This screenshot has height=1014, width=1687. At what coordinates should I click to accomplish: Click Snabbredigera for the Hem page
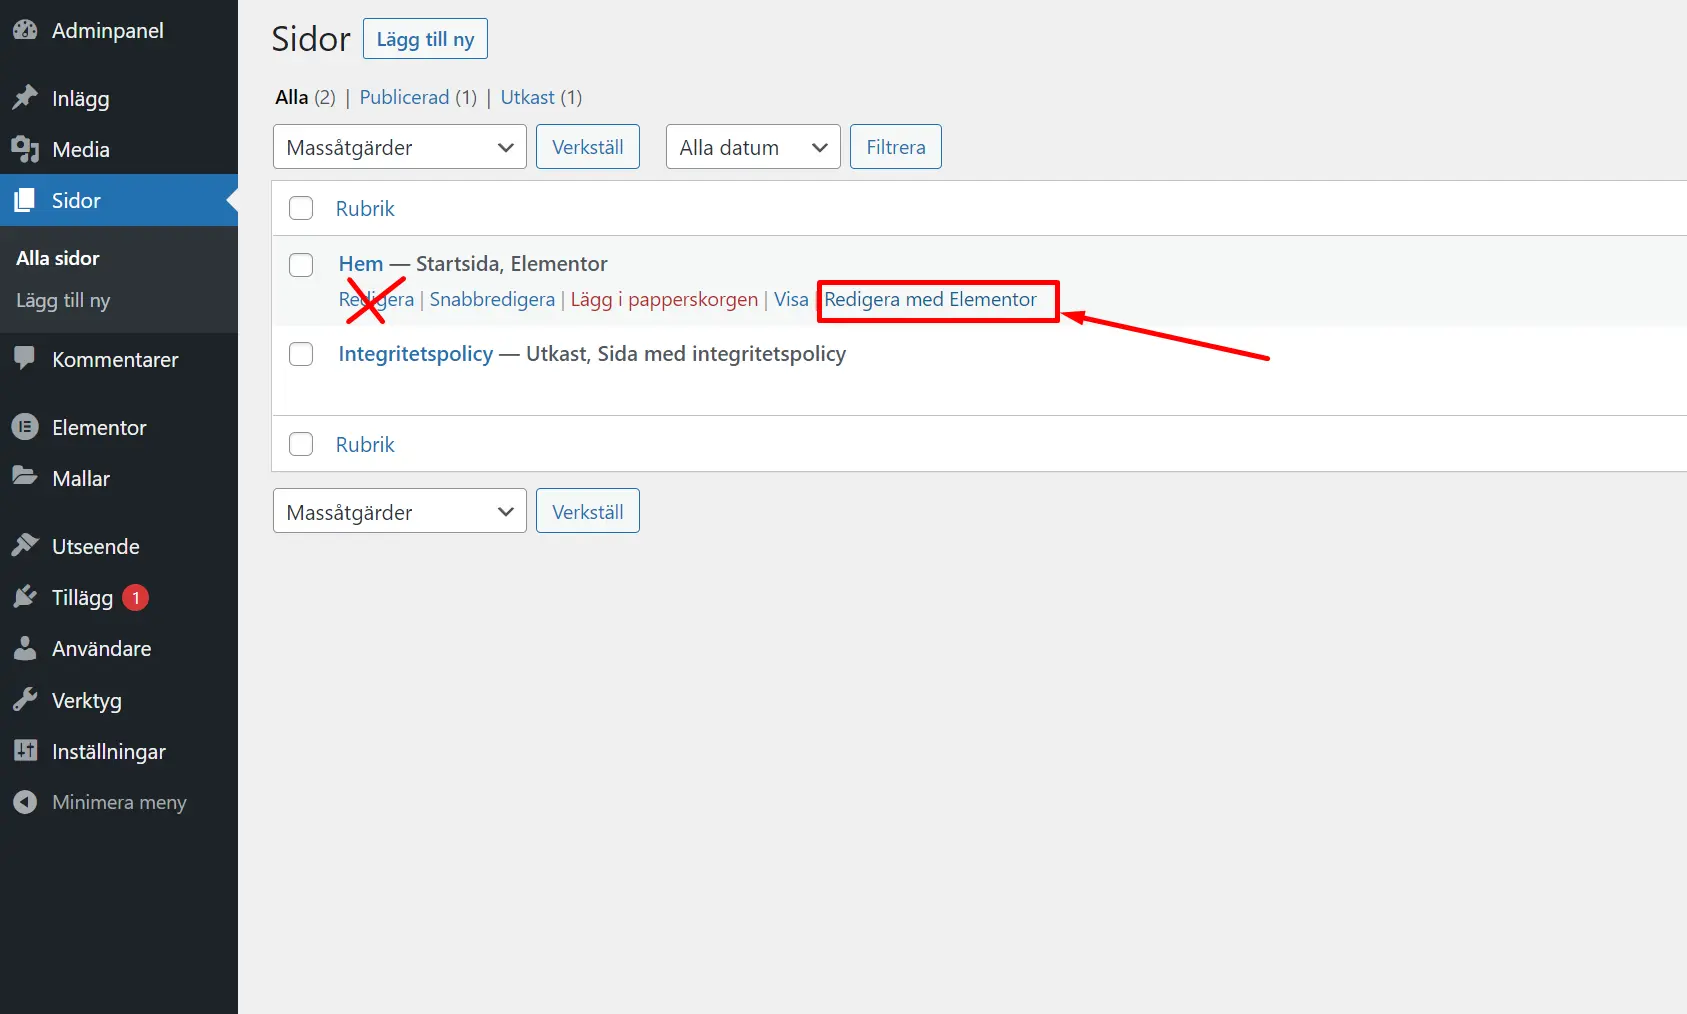(492, 299)
